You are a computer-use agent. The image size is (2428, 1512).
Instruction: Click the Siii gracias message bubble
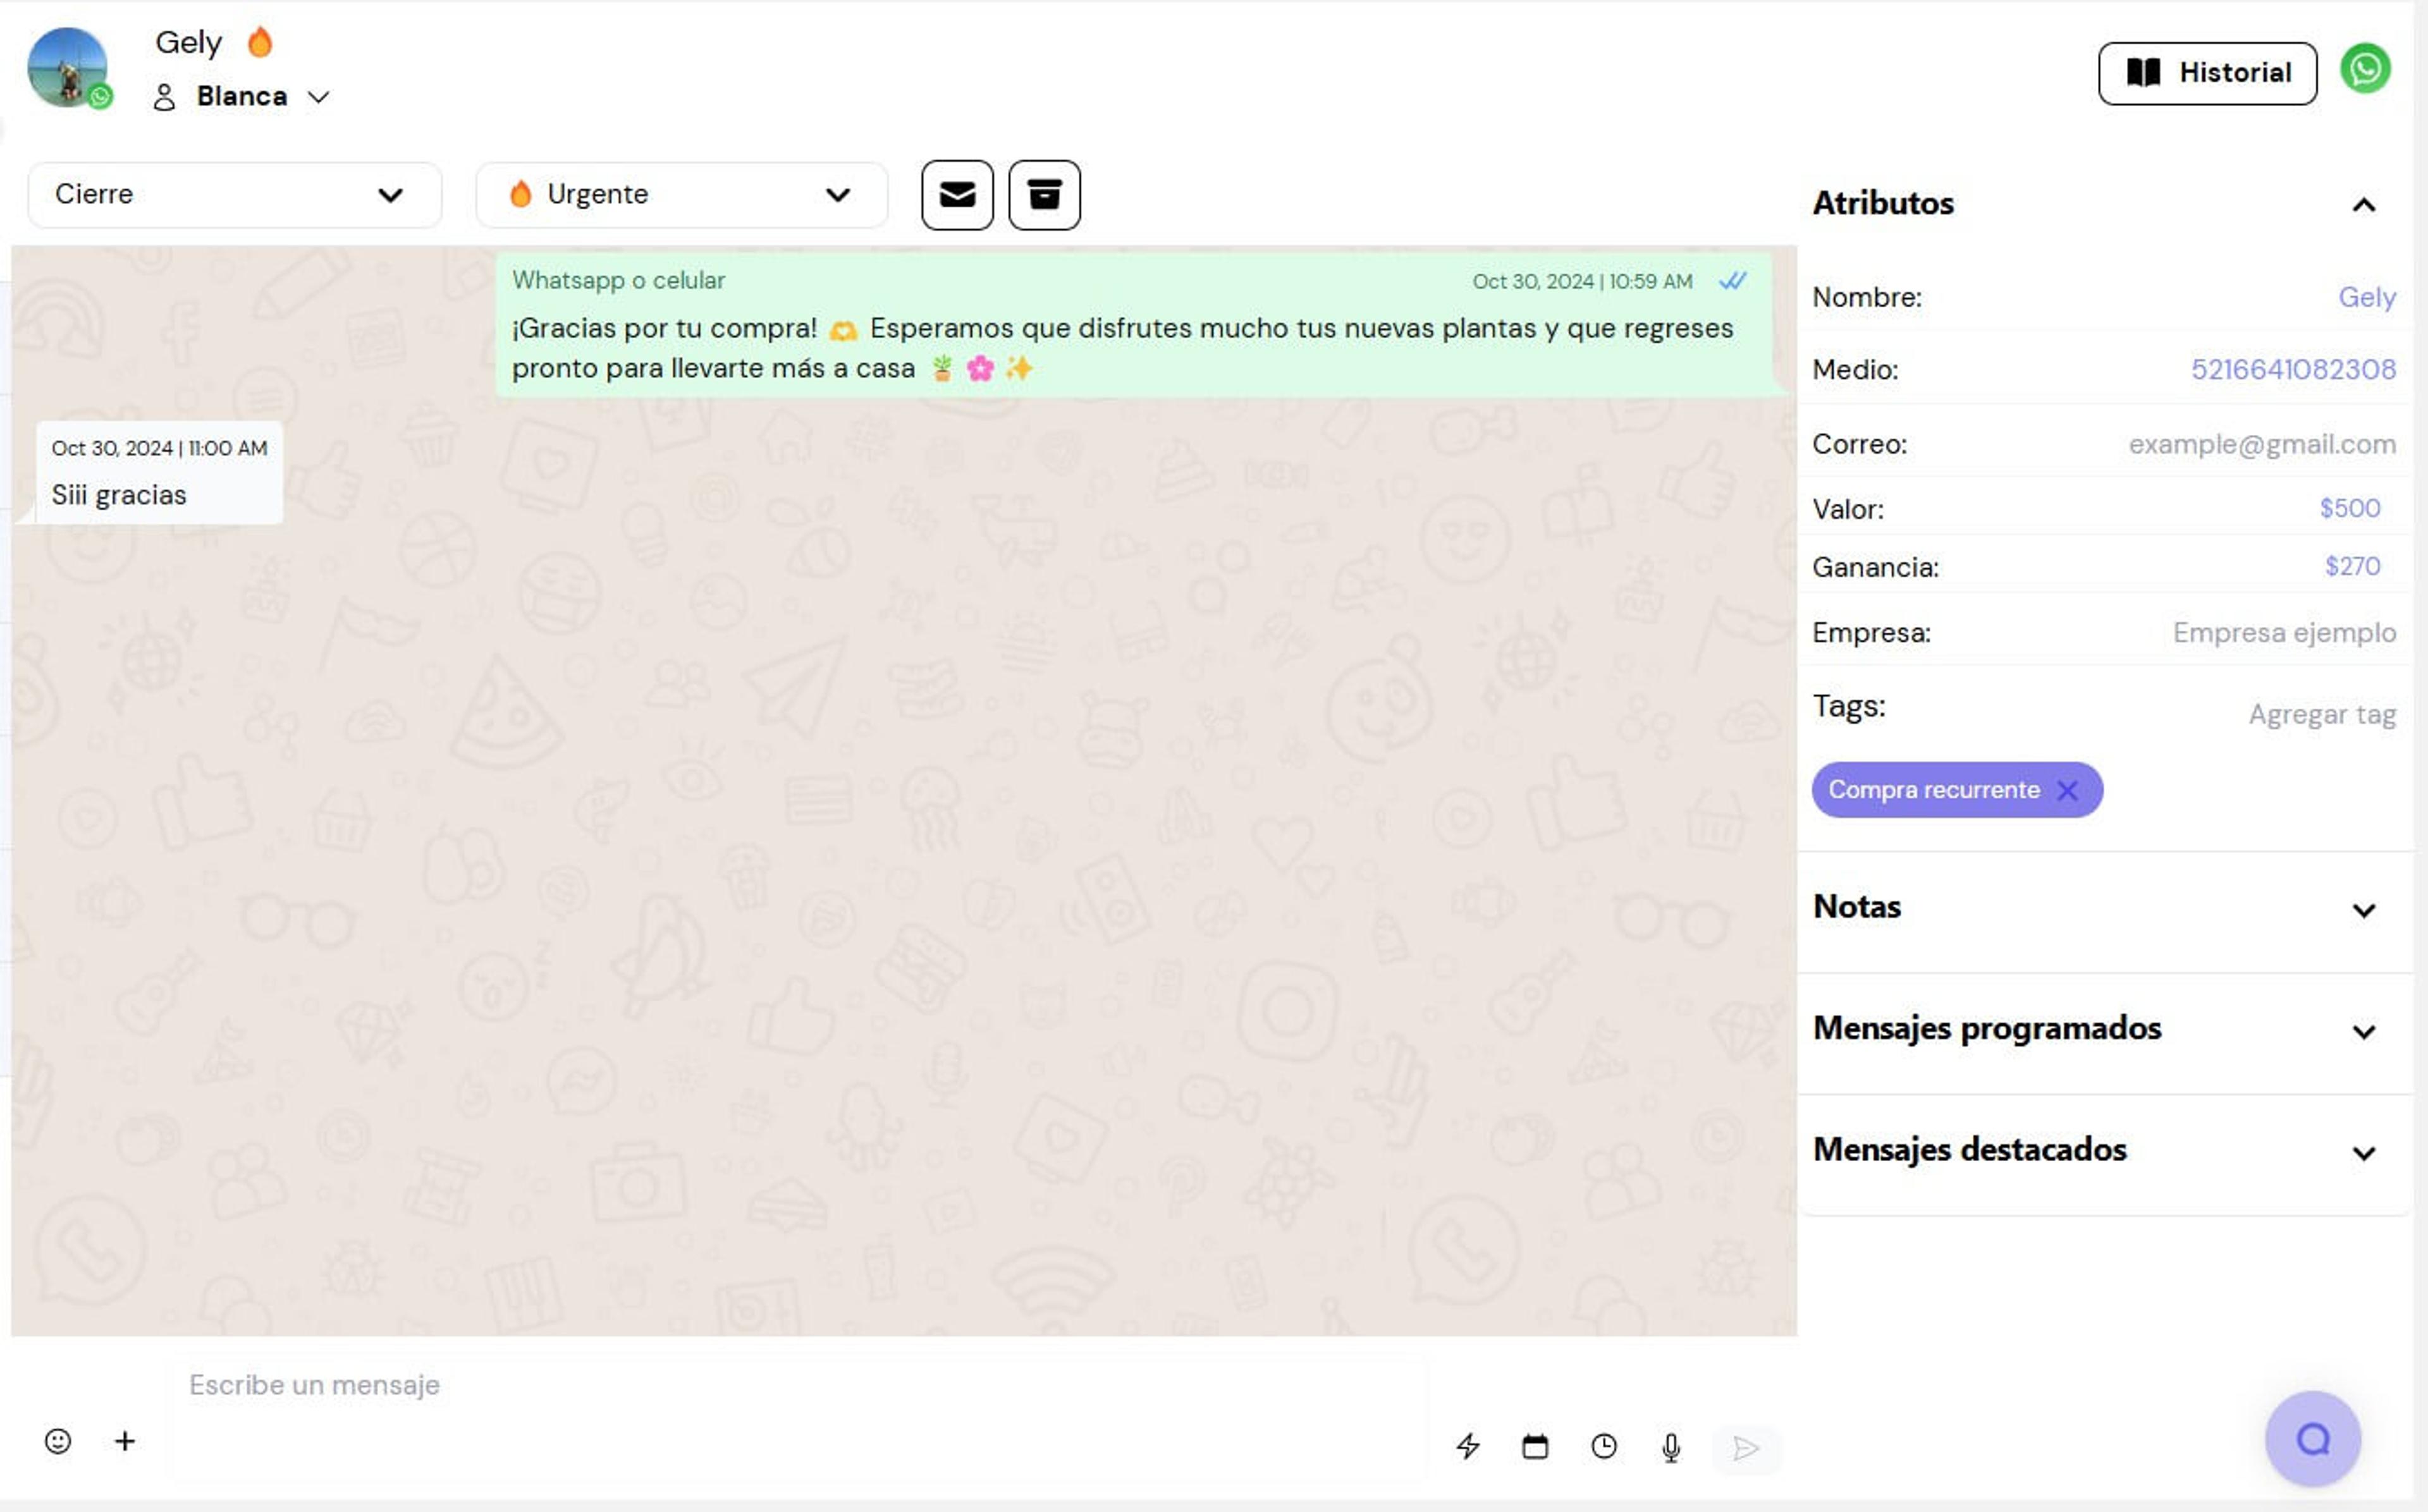coord(159,472)
